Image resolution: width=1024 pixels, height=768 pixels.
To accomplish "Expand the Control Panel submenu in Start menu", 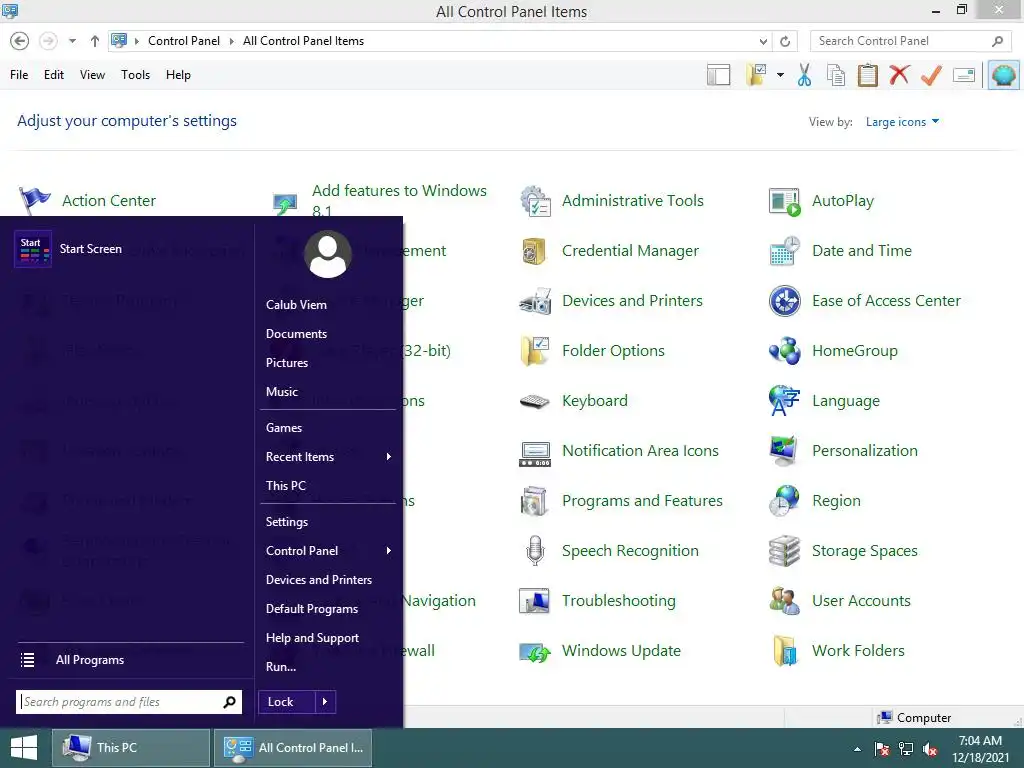I will coord(388,551).
